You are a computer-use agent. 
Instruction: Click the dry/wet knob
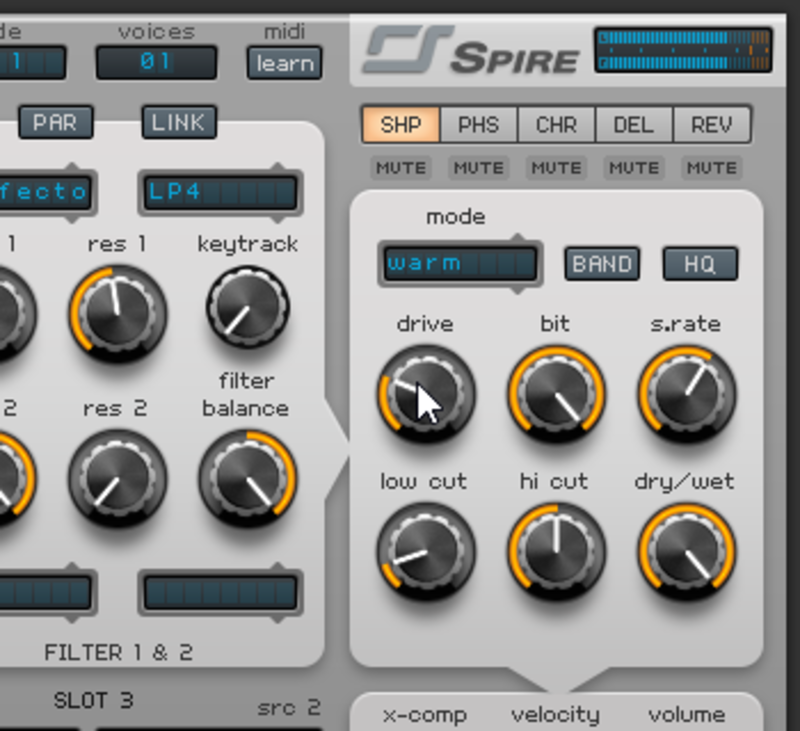pyautogui.click(x=687, y=551)
